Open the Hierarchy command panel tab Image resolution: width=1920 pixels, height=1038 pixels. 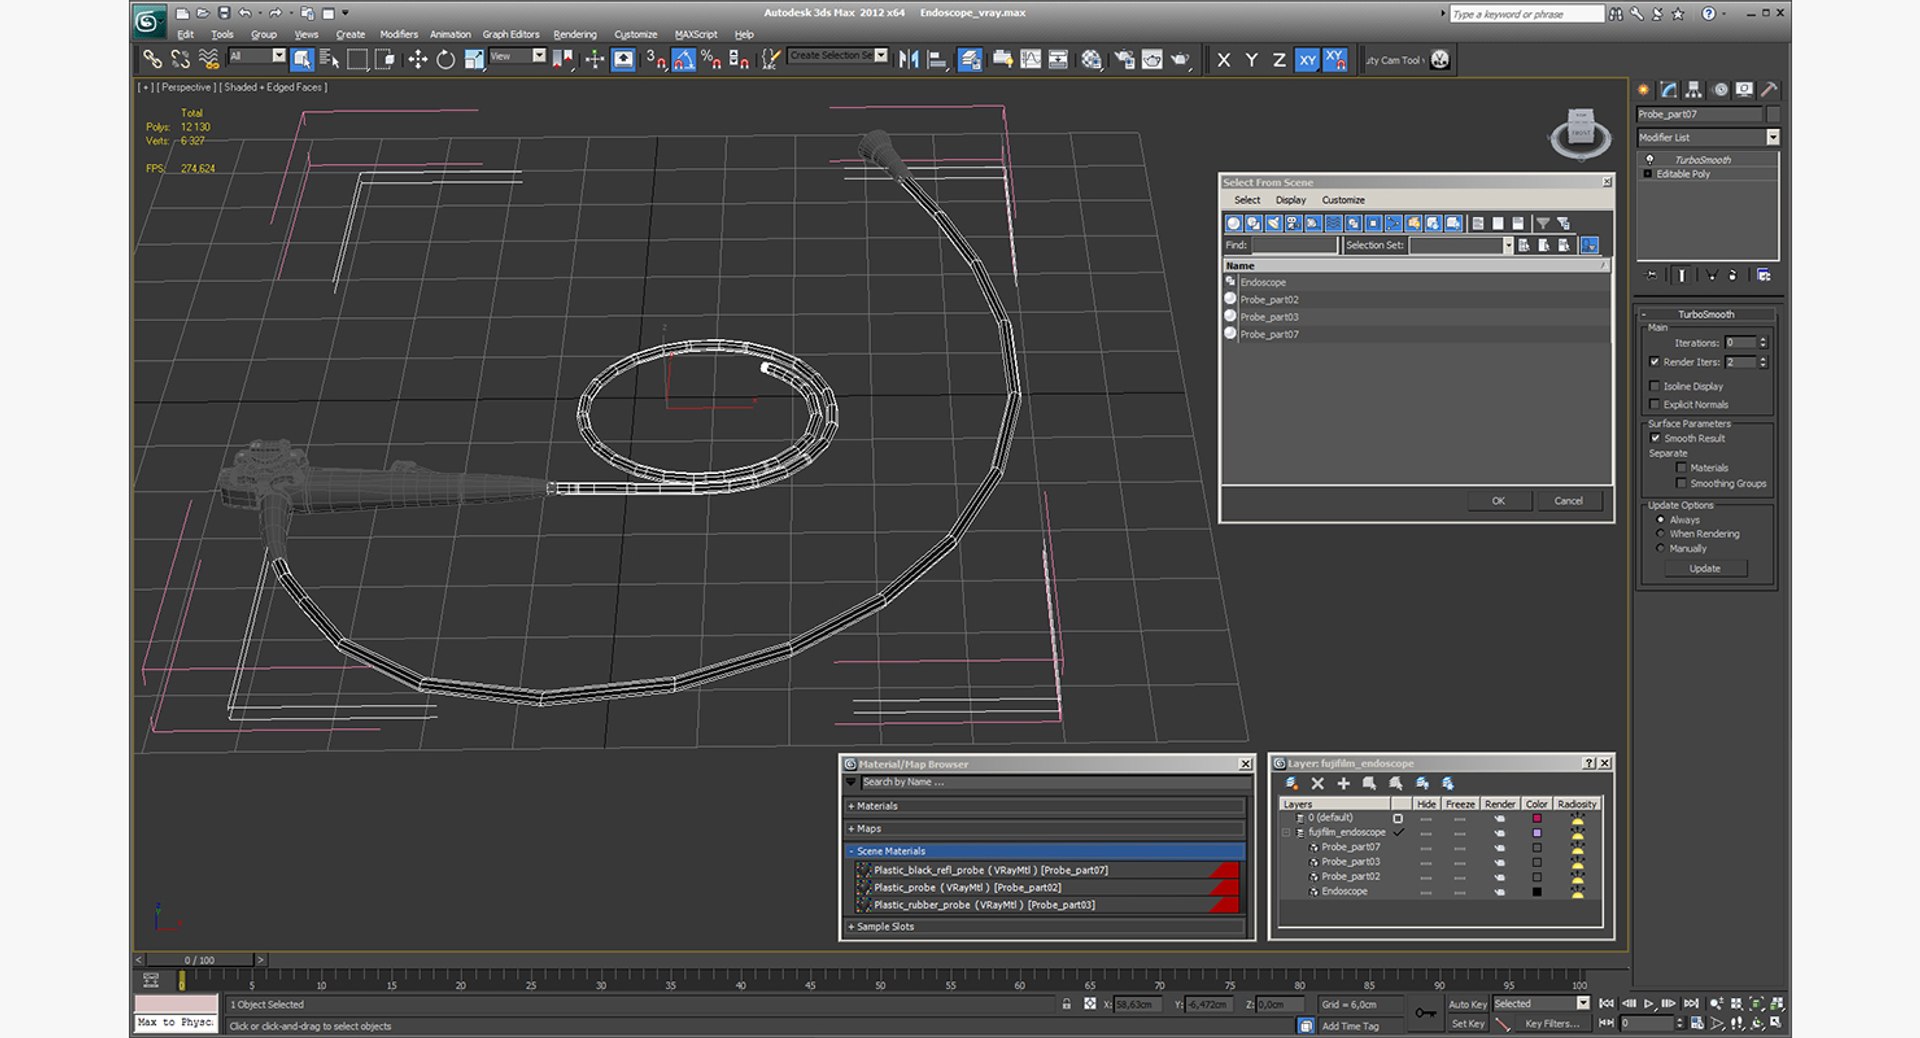[x=1693, y=90]
